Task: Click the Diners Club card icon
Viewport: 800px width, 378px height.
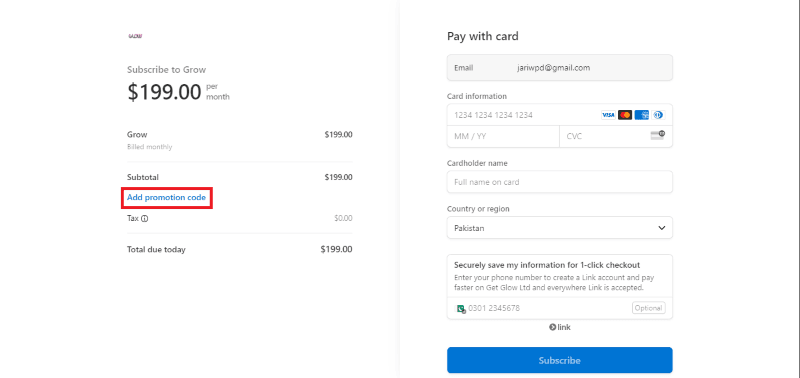Action: (658, 115)
